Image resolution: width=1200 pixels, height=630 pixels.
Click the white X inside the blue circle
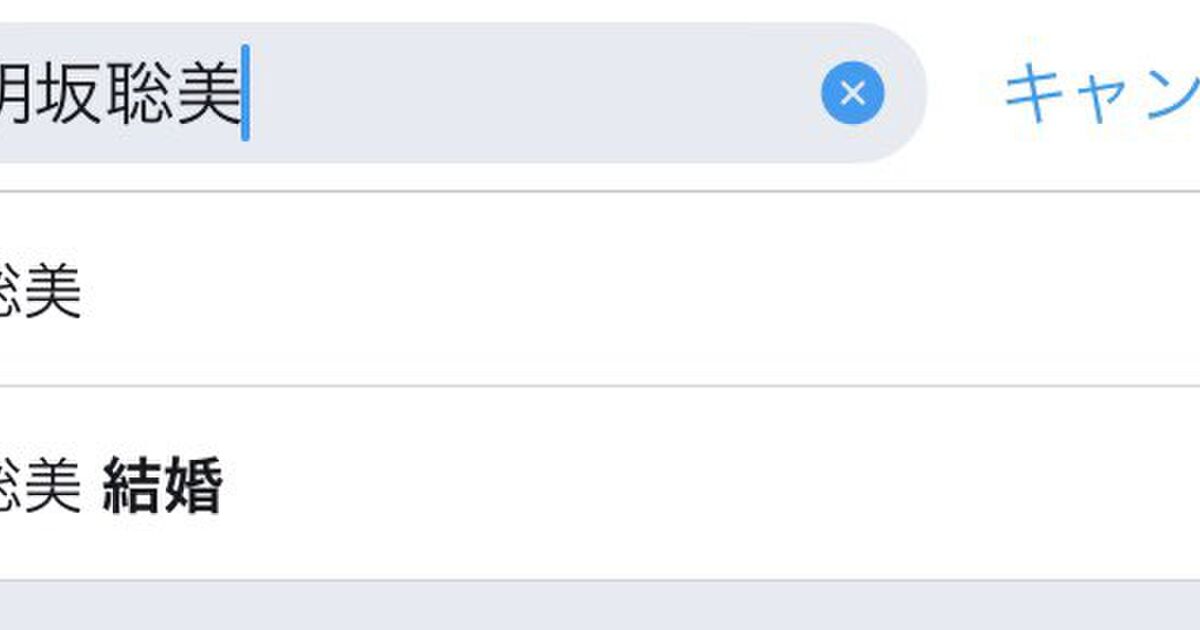pos(853,93)
